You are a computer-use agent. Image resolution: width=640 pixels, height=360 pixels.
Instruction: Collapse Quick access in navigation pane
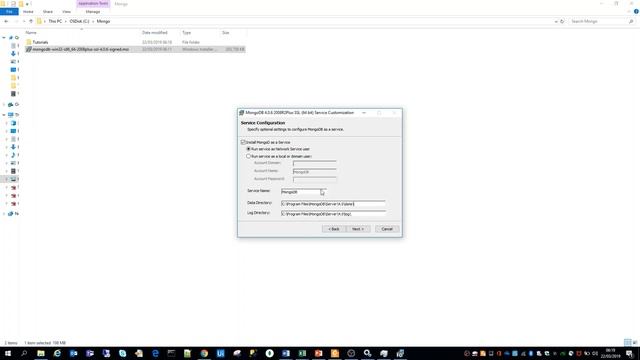tap(4, 38)
